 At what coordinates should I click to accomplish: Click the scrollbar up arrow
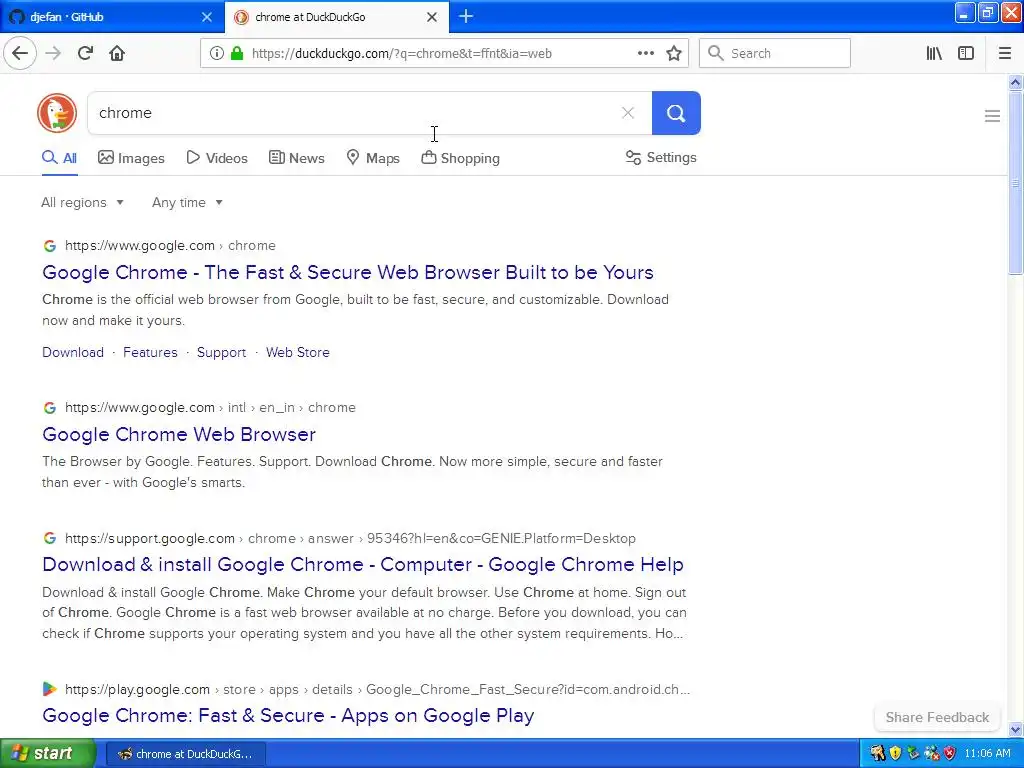(1016, 82)
